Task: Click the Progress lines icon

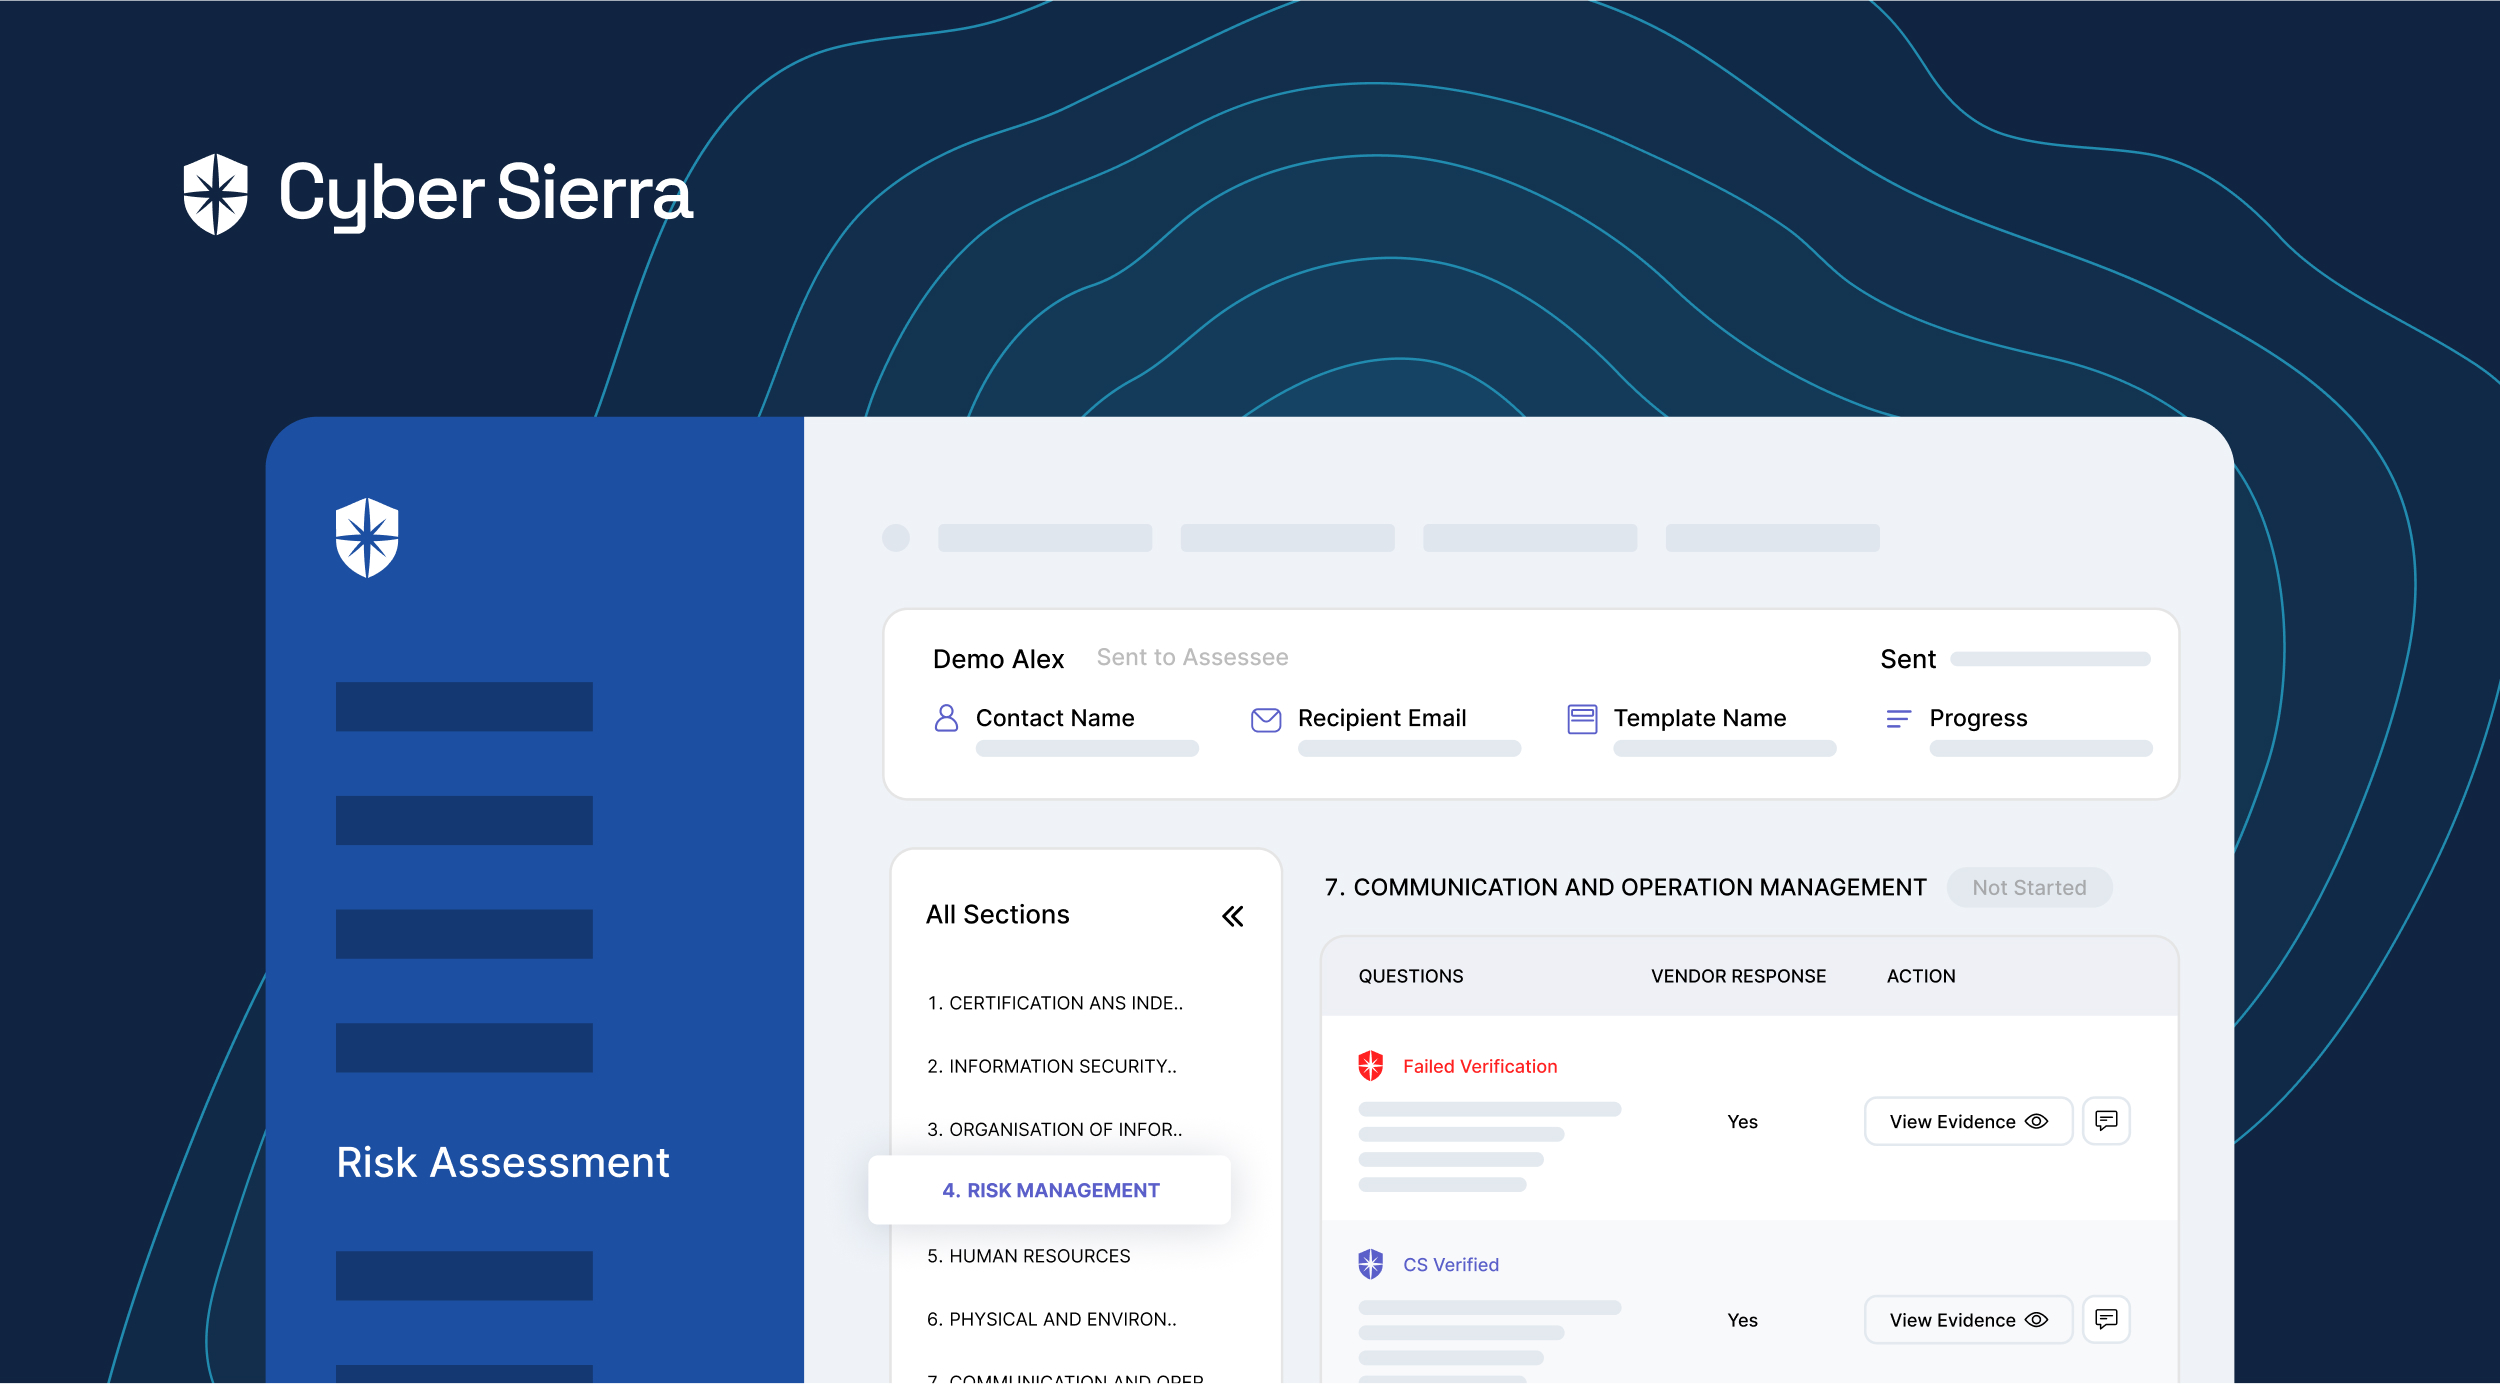Action: pos(1898,719)
